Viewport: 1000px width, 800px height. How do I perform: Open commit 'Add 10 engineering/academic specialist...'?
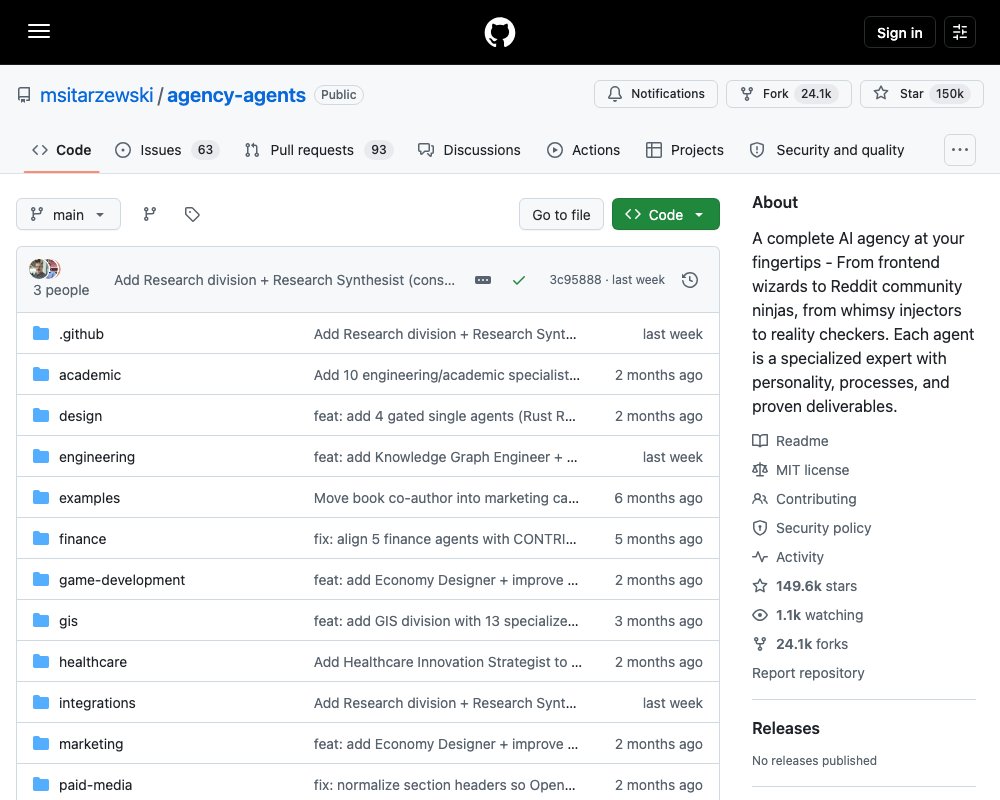tap(447, 375)
